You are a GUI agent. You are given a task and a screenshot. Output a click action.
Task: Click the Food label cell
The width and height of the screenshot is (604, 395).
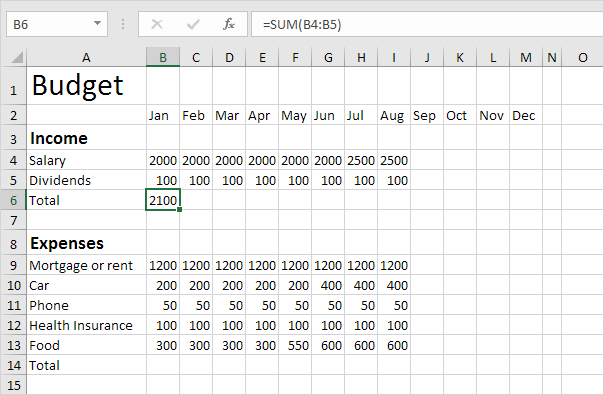coord(86,345)
